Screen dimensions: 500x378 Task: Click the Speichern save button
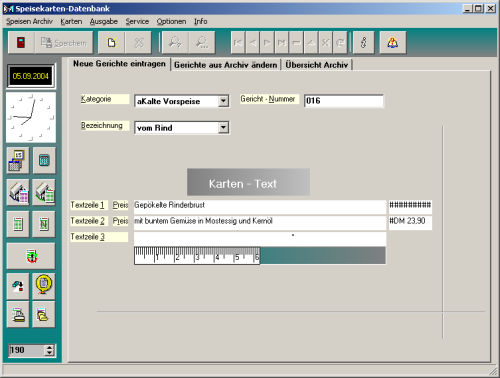(x=64, y=43)
